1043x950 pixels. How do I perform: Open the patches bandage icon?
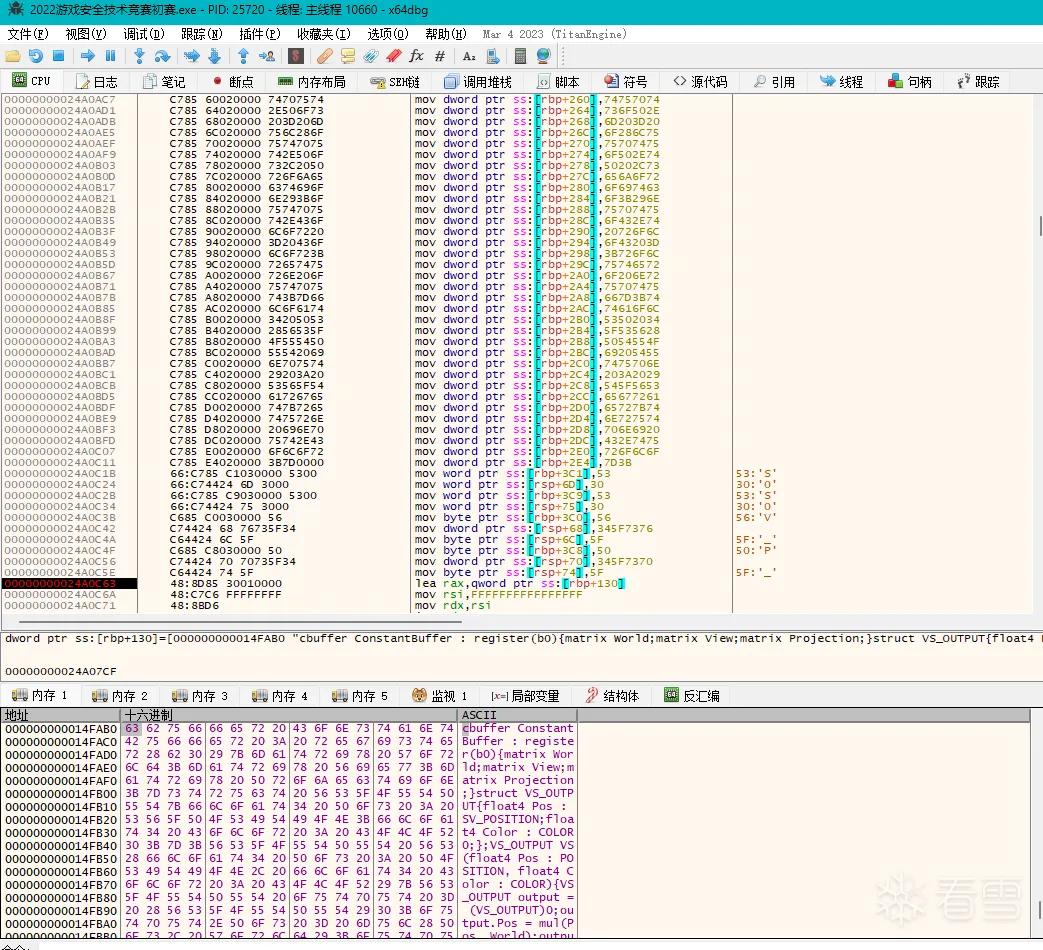[x=325, y=56]
